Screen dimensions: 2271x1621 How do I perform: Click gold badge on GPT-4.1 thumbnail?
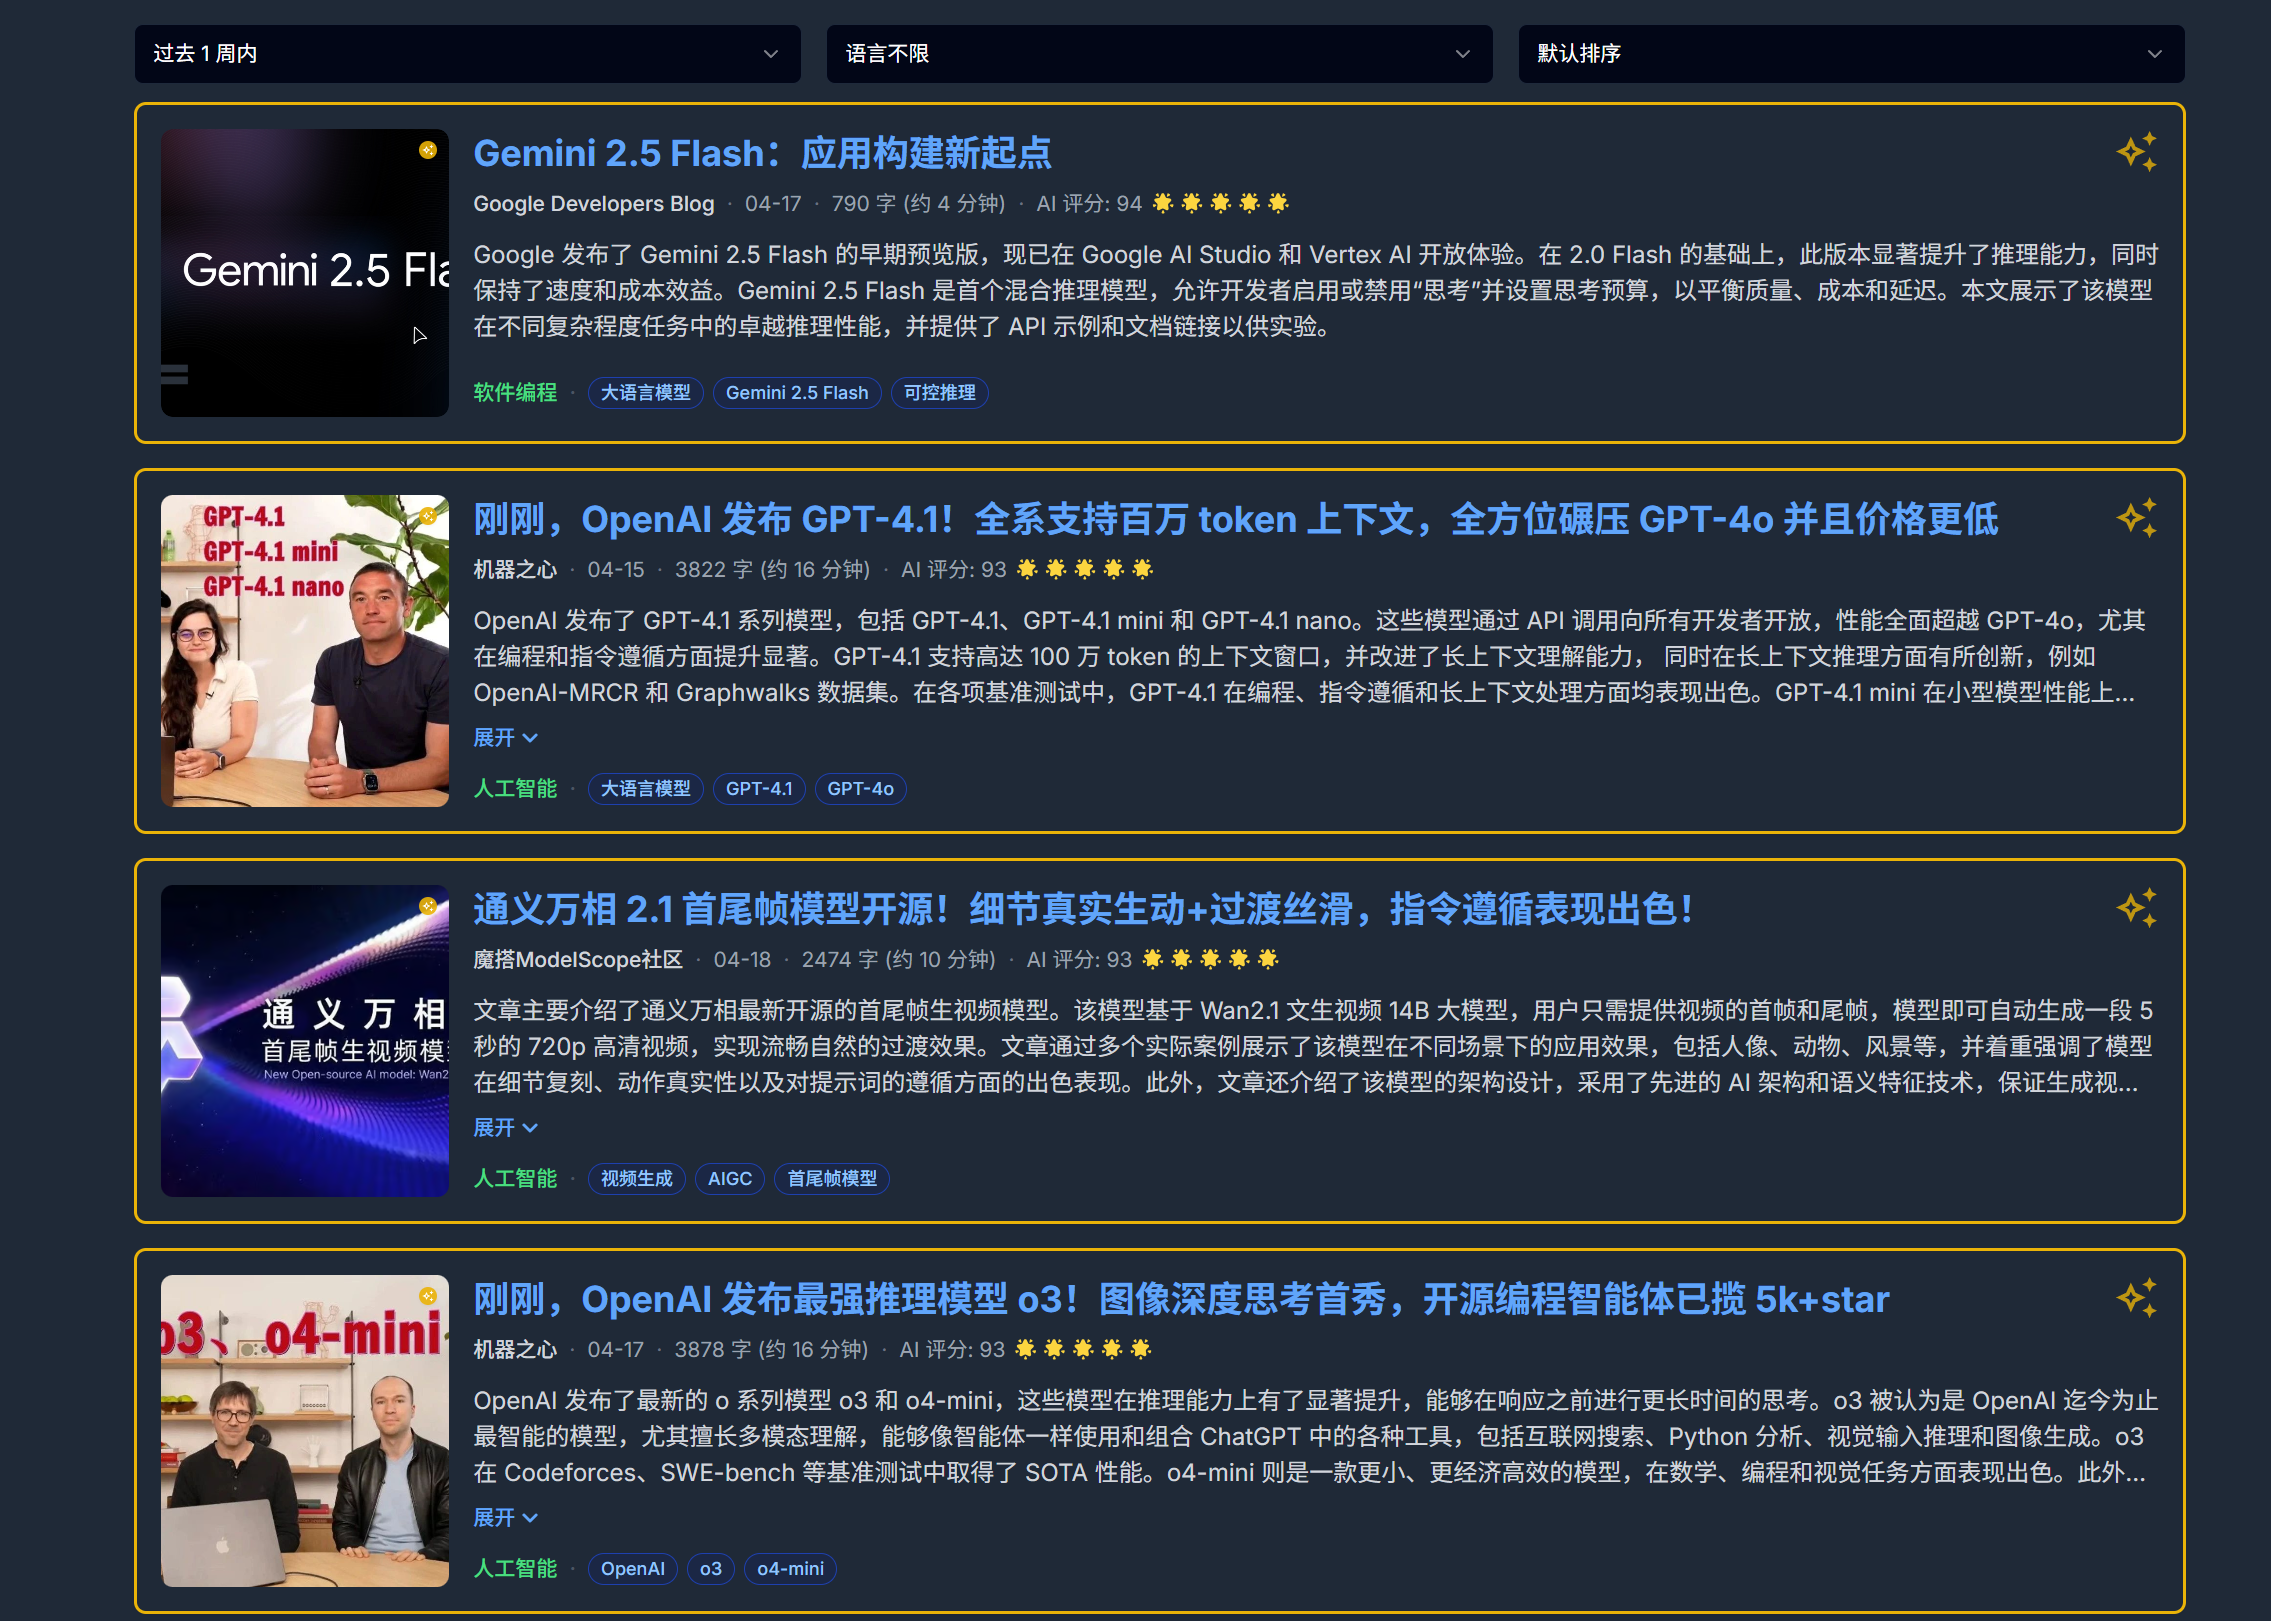(428, 516)
